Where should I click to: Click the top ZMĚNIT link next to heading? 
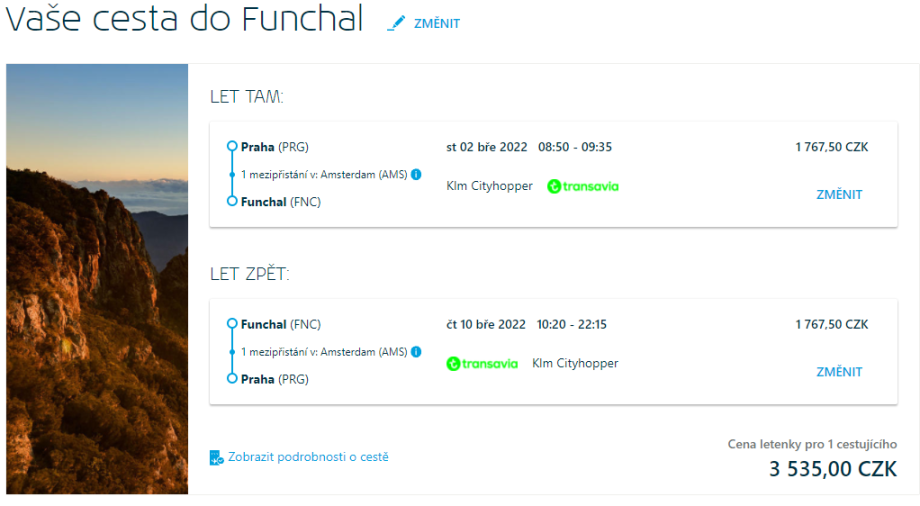(437, 23)
